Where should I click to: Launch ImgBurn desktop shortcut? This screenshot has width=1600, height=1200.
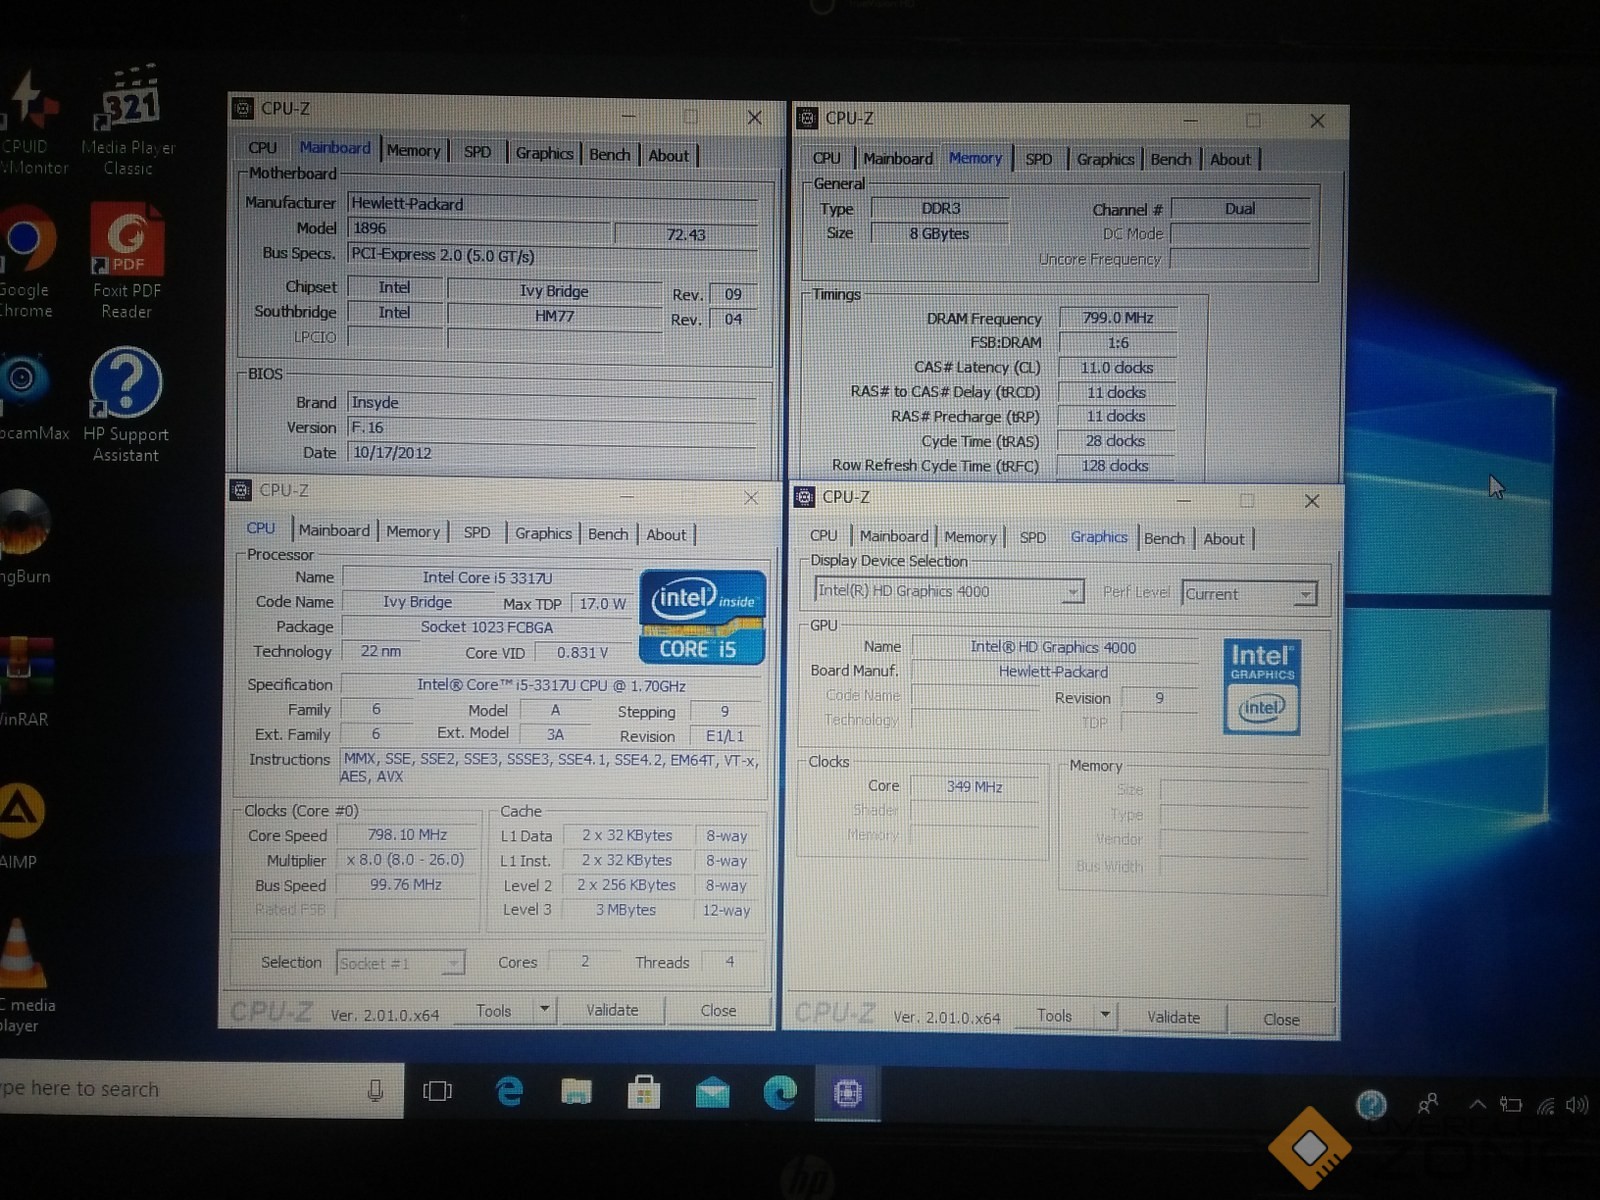24,538
